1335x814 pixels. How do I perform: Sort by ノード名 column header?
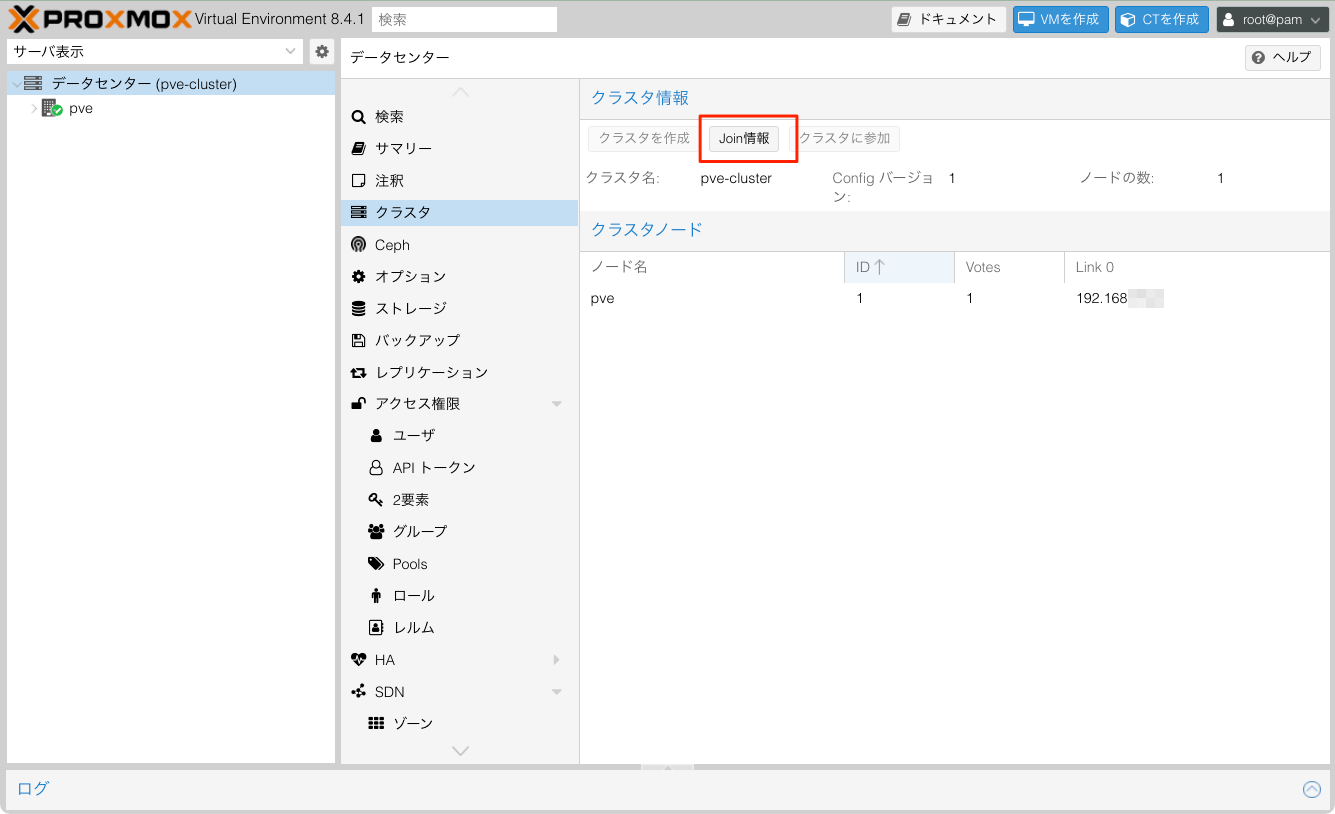tap(712, 267)
